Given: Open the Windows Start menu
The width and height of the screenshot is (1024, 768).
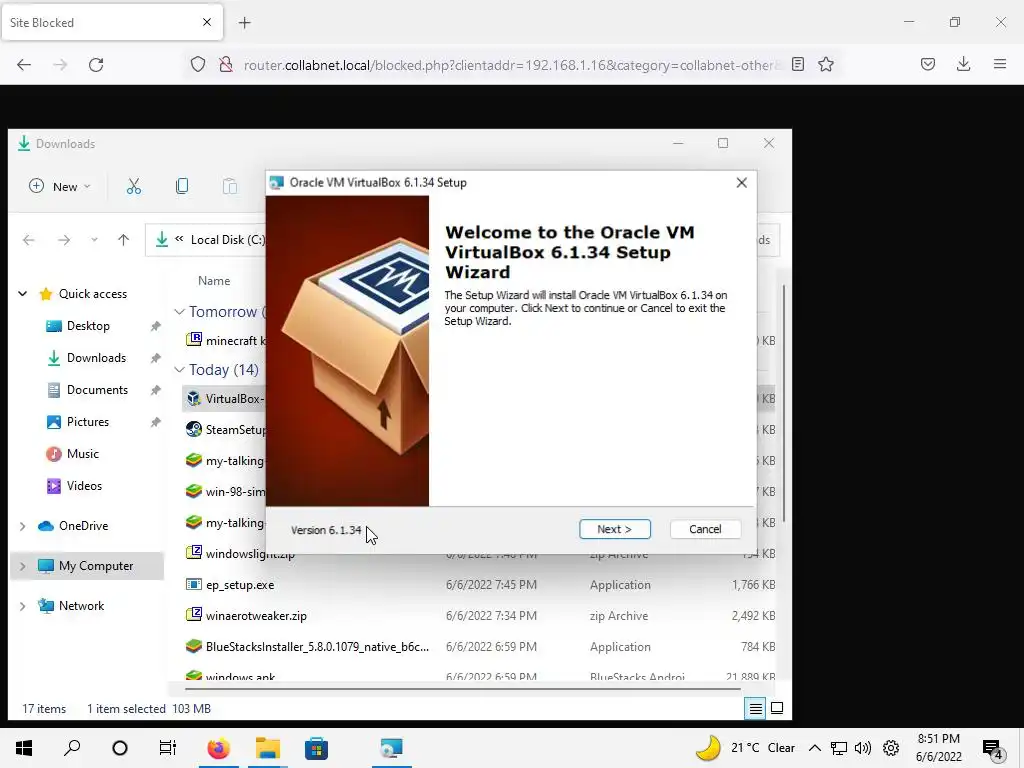Looking at the screenshot, I should pos(24,748).
